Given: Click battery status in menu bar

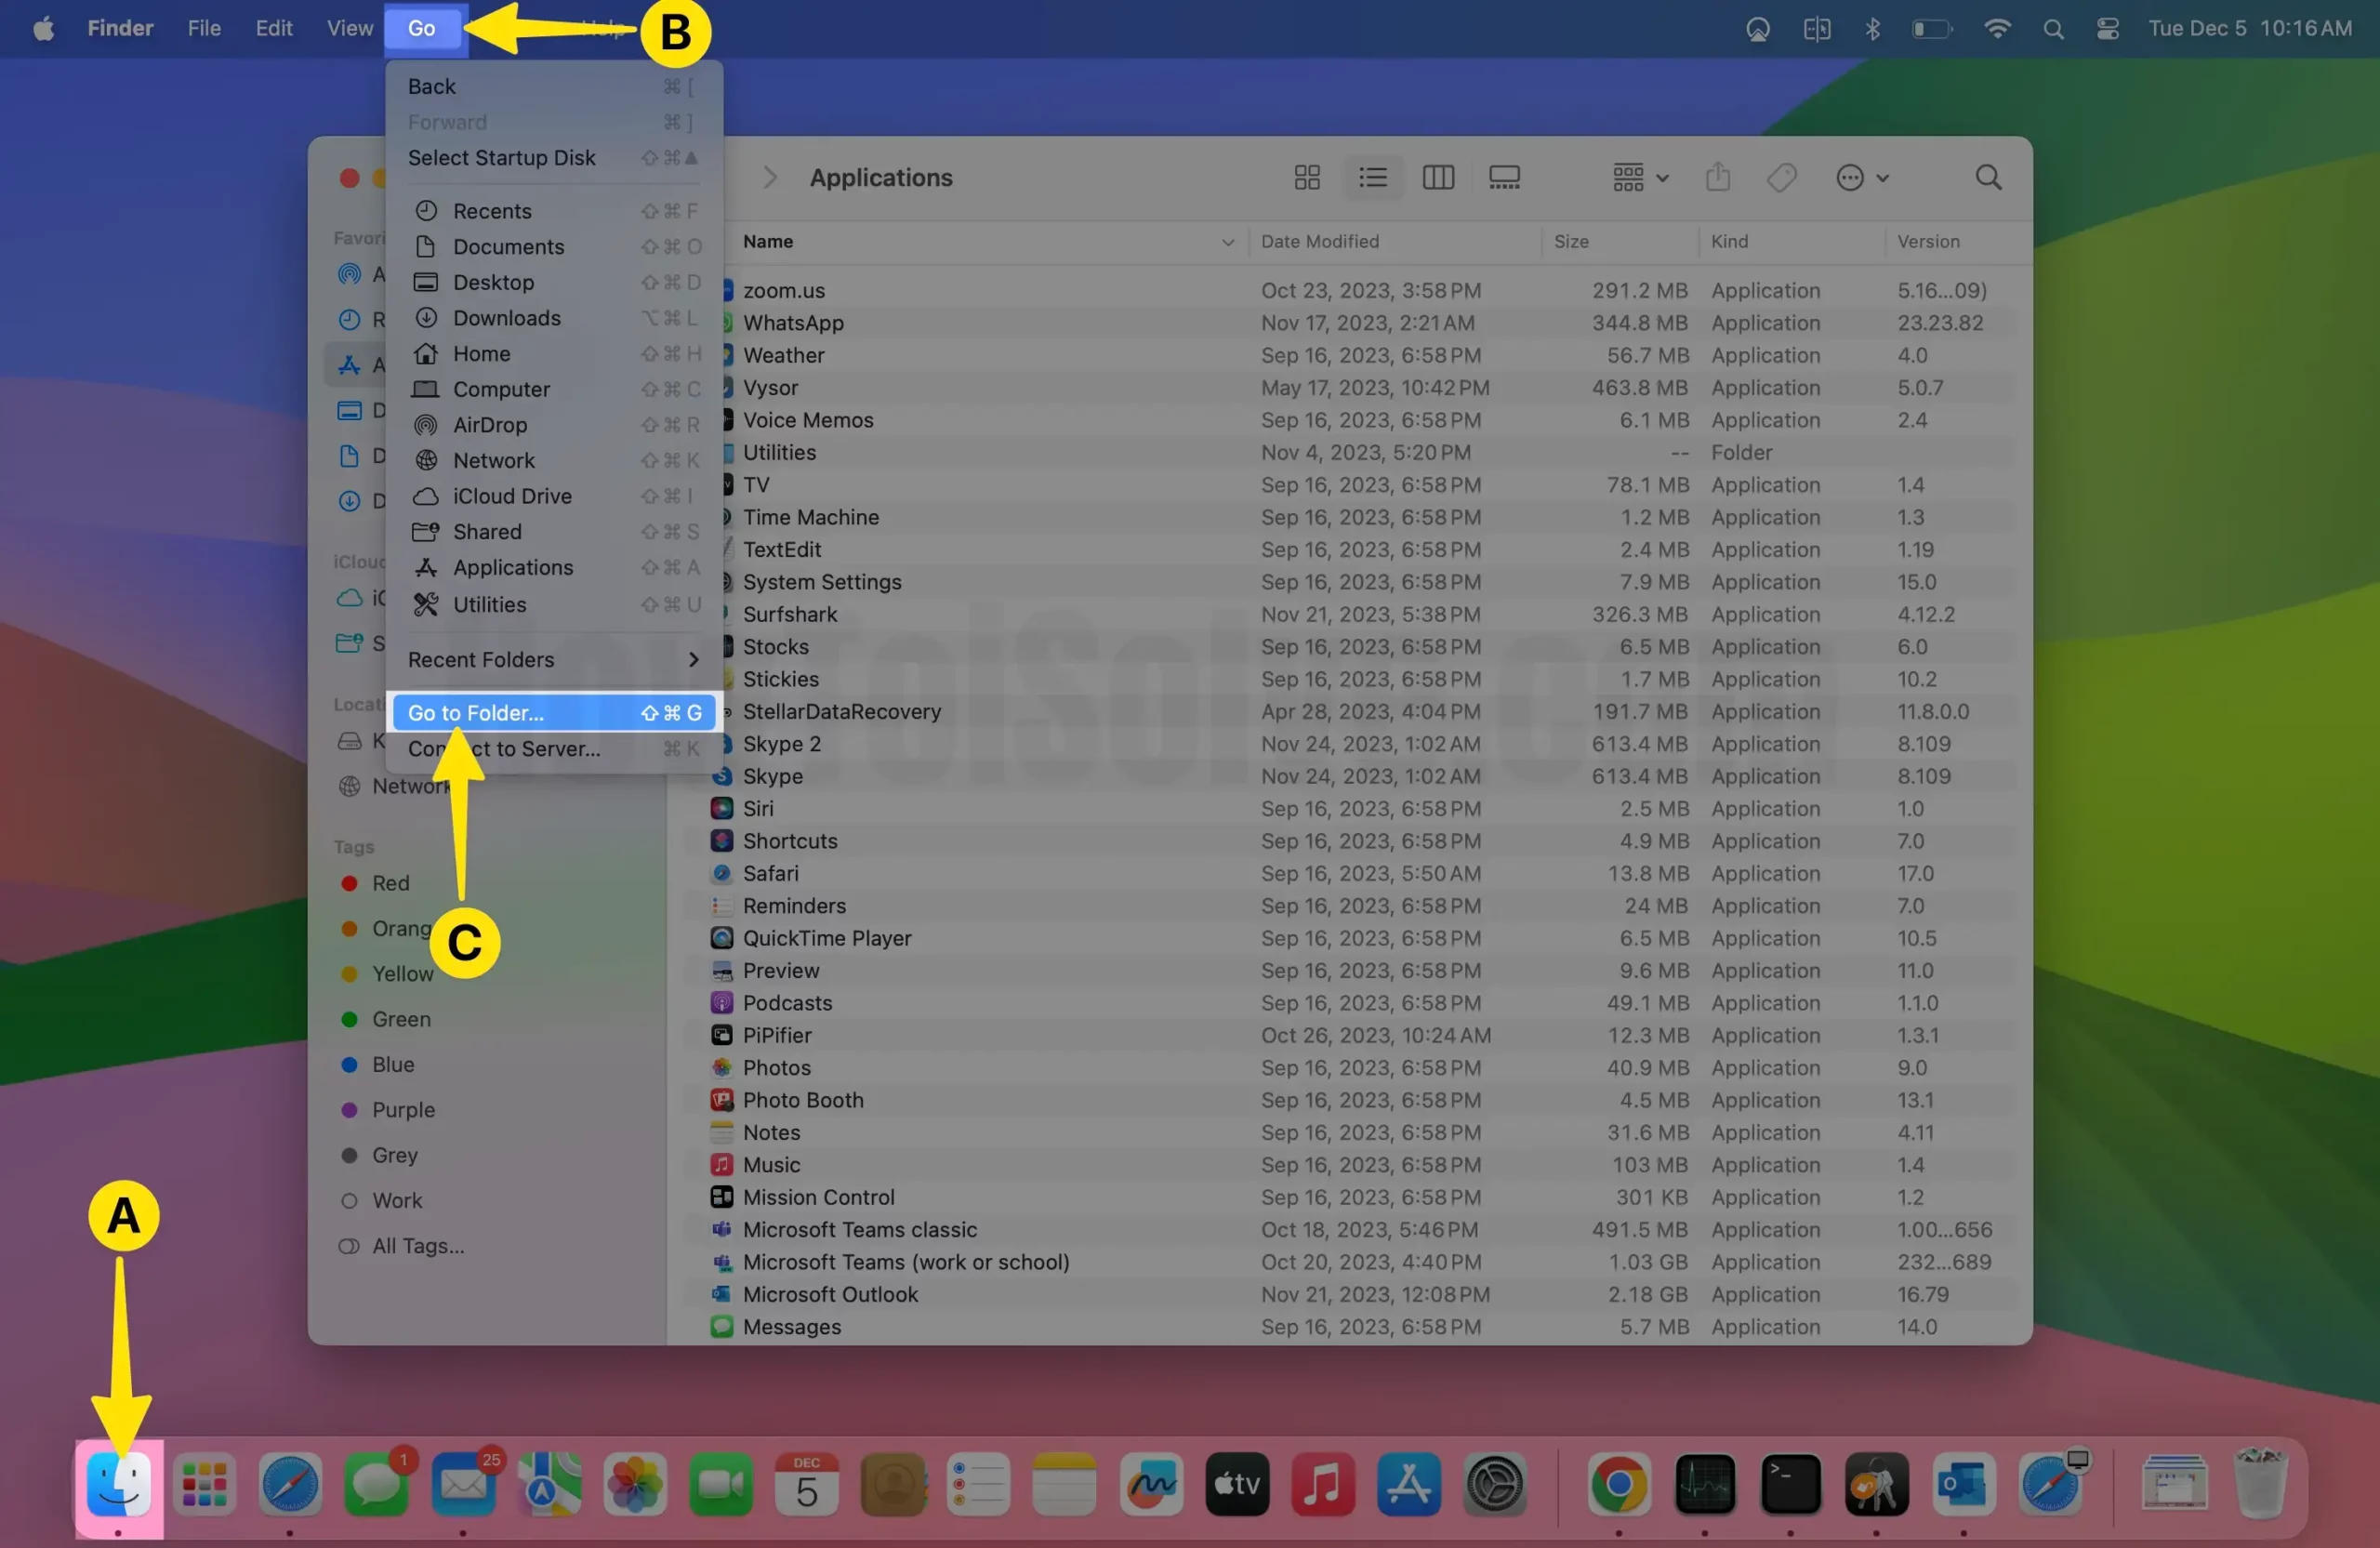Looking at the screenshot, I should pyautogui.click(x=1931, y=29).
